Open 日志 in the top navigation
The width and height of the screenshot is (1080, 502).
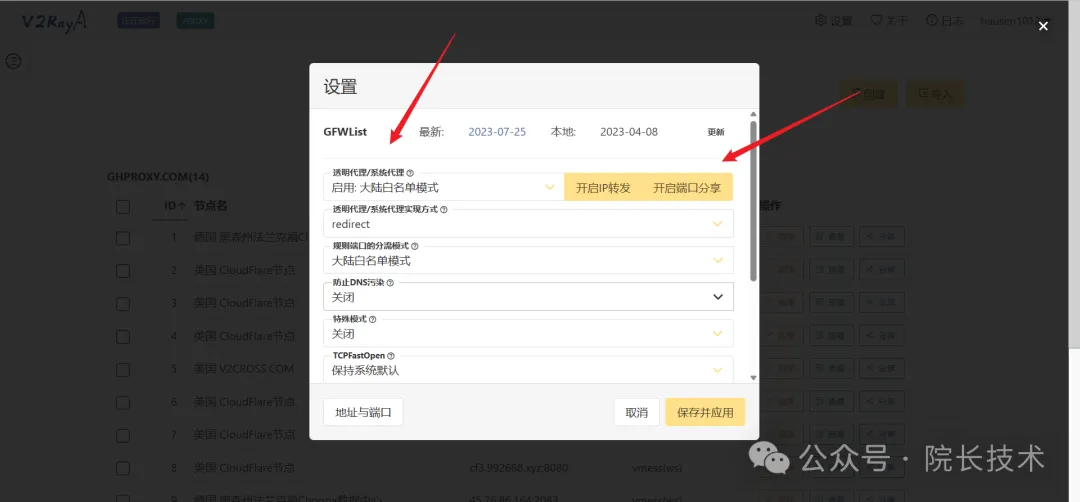click(944, 20)
